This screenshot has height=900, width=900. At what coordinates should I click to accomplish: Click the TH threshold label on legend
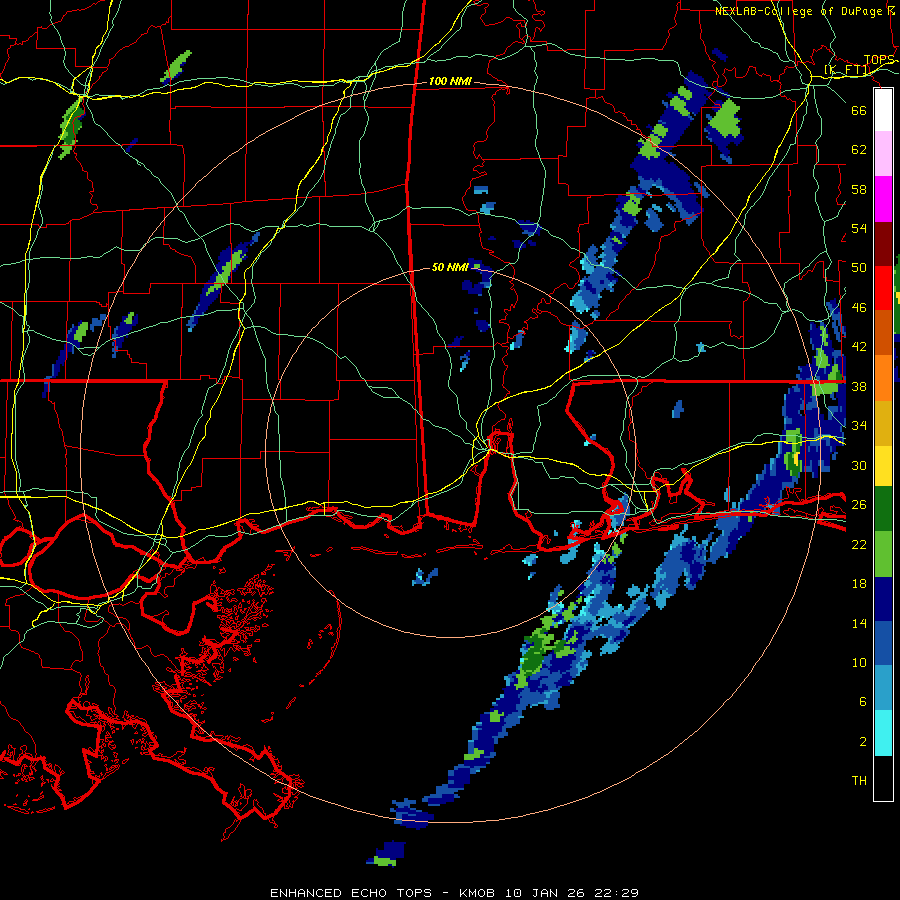coord(859,781)
